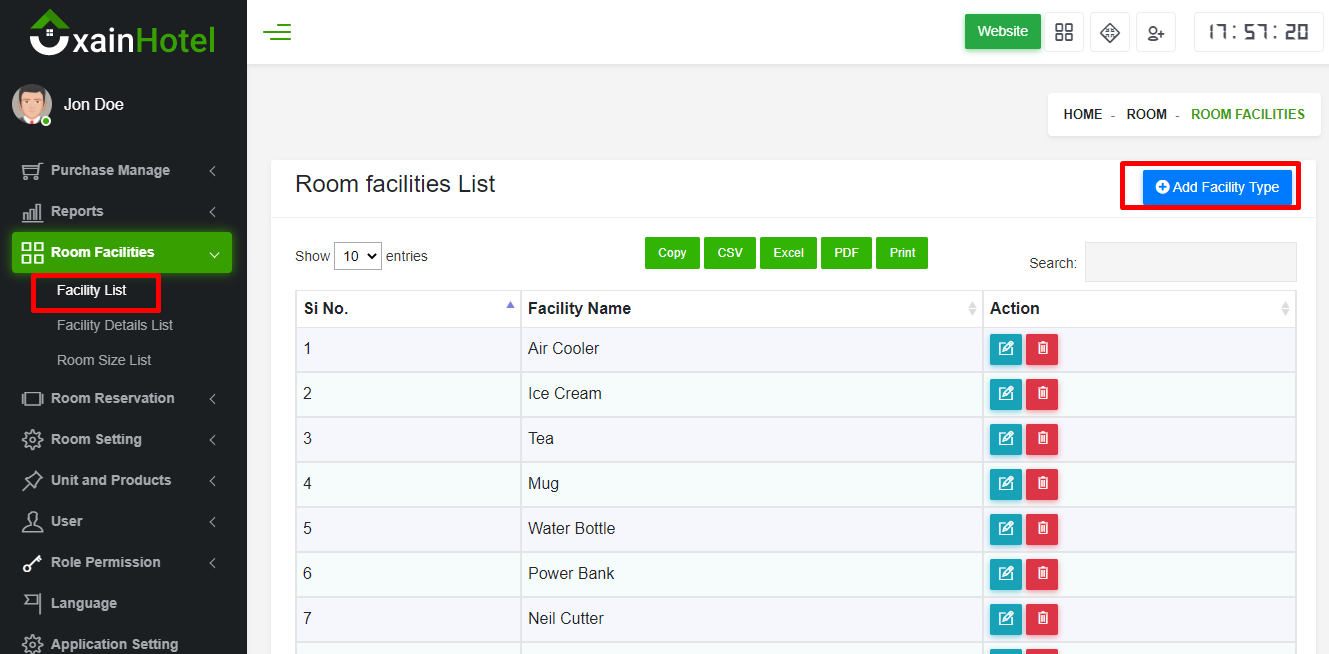Open the entries-per-page dropdown
Viewport: 1329px width, 654px height.
tap(358, 256)
